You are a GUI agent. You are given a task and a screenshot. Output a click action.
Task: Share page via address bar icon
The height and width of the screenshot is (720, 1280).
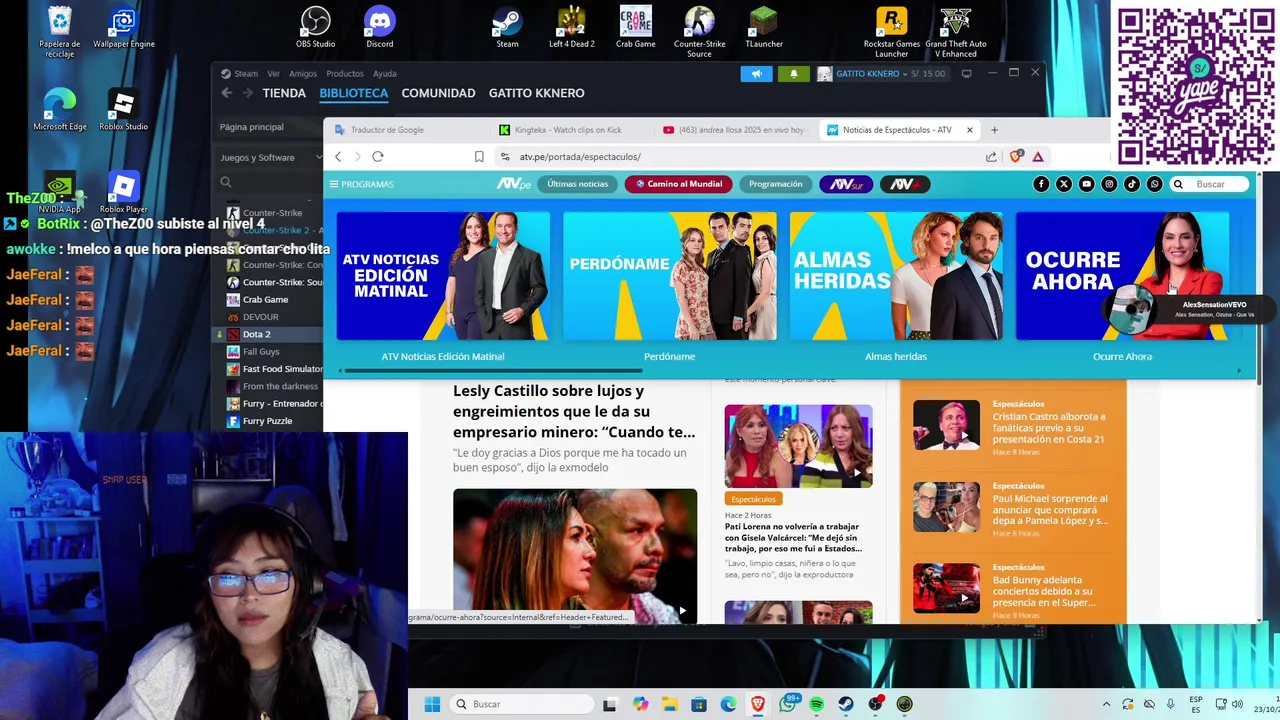(991, 156)
